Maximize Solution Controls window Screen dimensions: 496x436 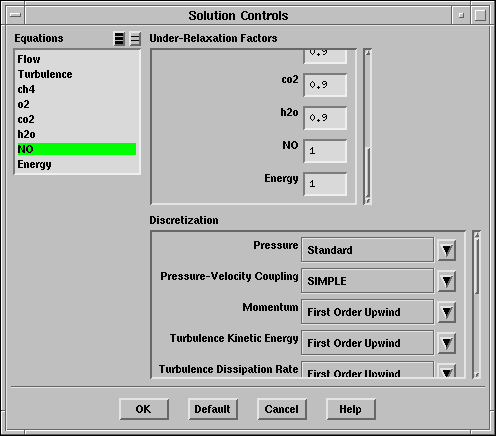(x=480, y=15)
